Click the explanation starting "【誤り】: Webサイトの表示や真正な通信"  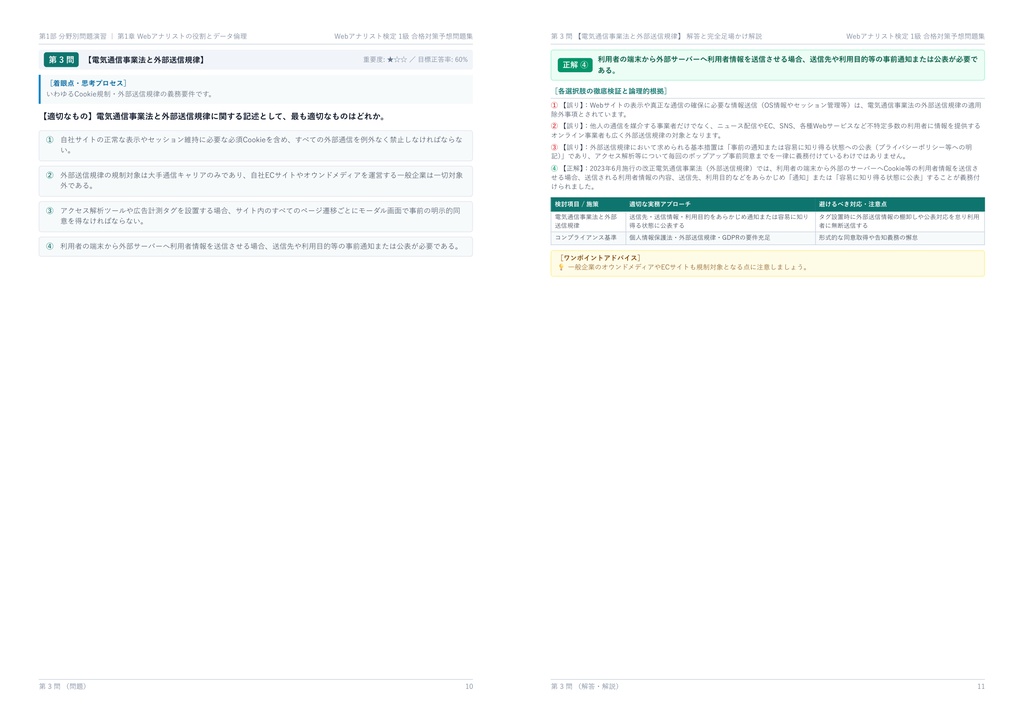[767, 110]
